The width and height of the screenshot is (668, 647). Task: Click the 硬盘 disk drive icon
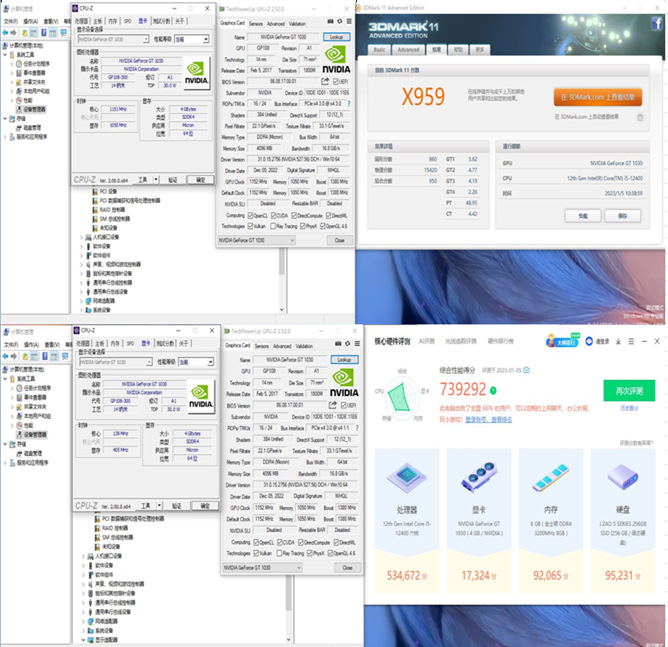pos(622,477)
